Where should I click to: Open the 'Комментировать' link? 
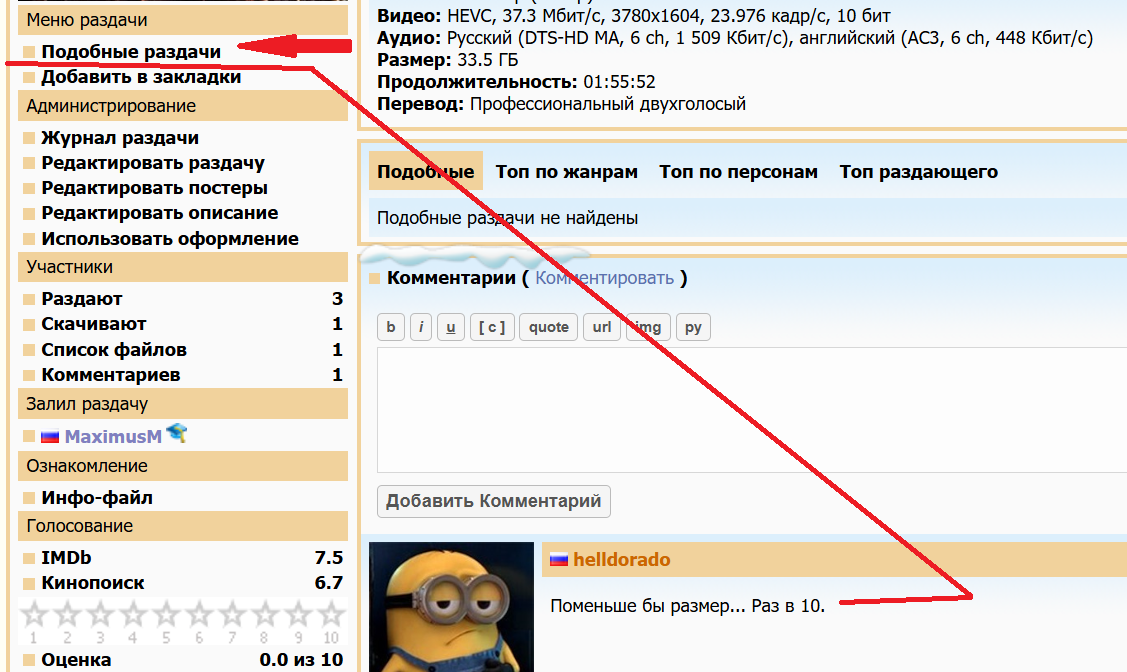coord(604,278)
